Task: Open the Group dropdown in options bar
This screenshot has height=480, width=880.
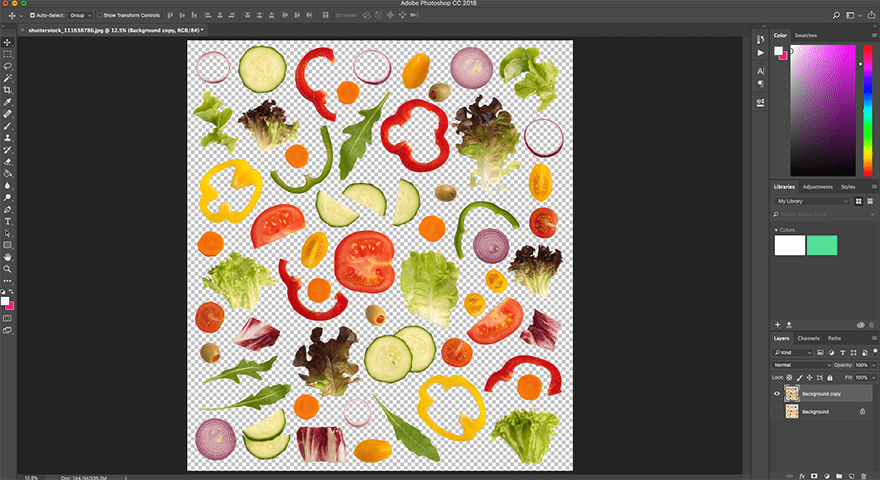Action: 80,16
